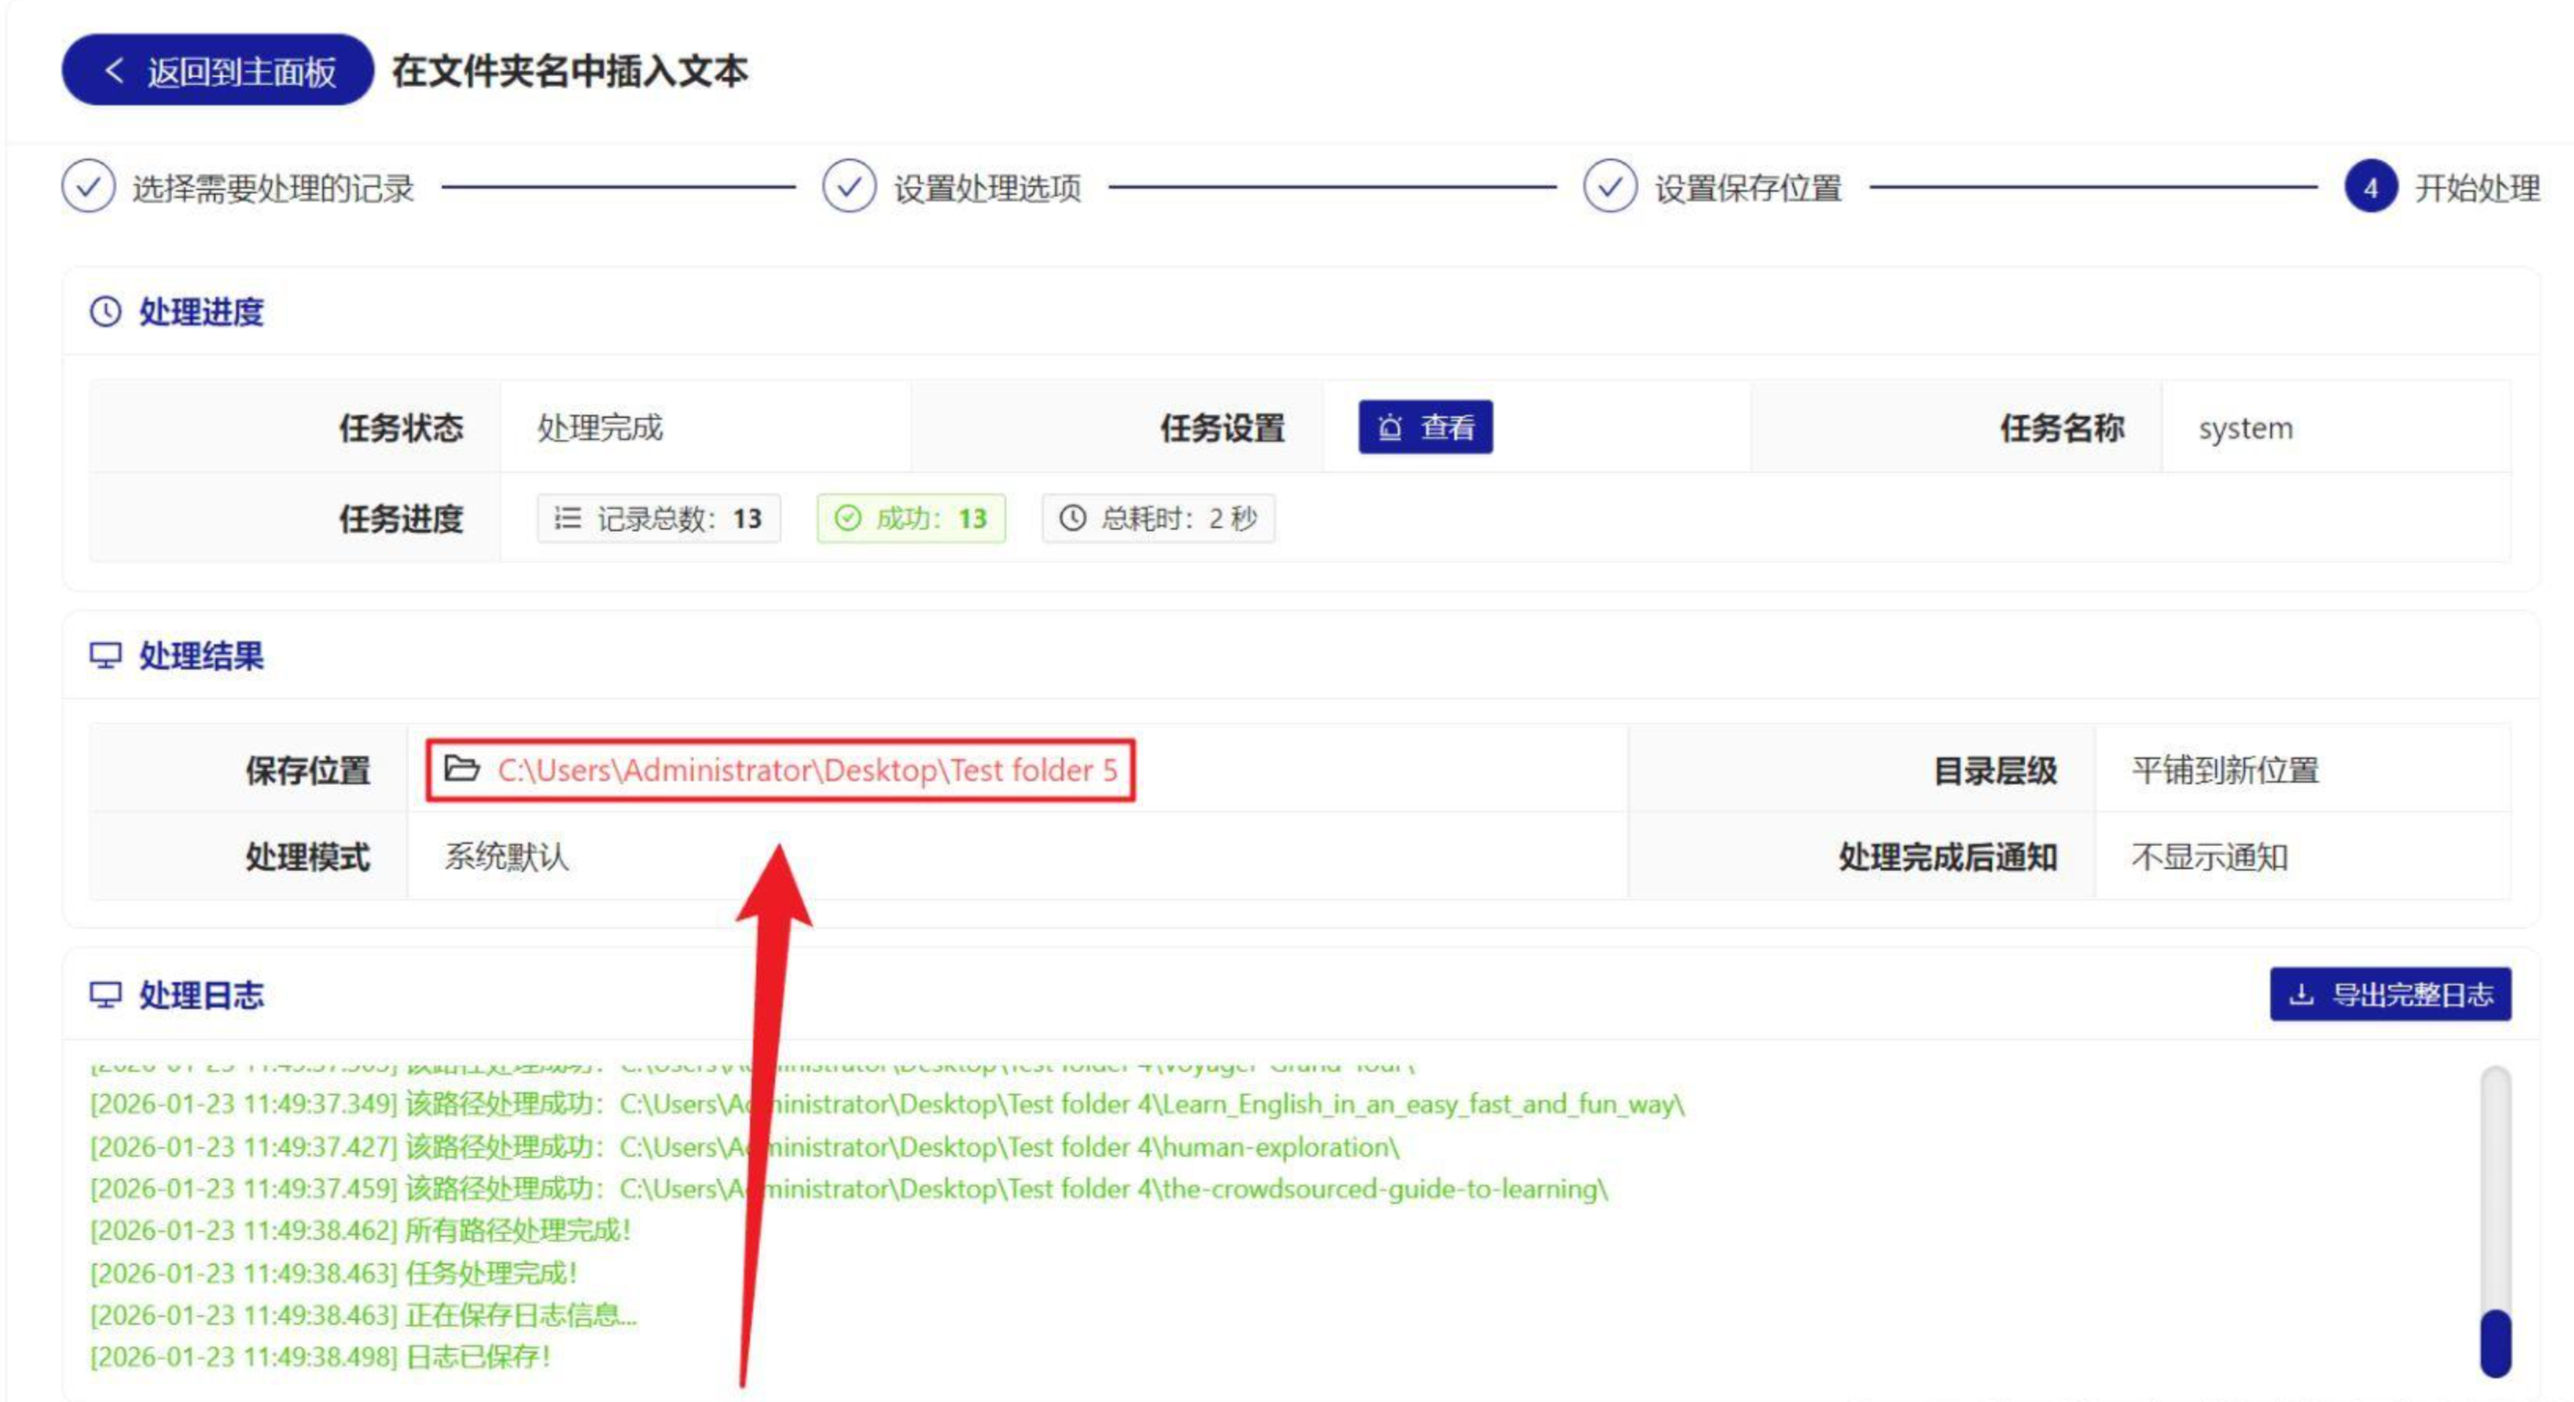The width and height of the screenshot is (2574, 1402).
Task: Click the 查看 task settings button
Action: point(1424,428)
